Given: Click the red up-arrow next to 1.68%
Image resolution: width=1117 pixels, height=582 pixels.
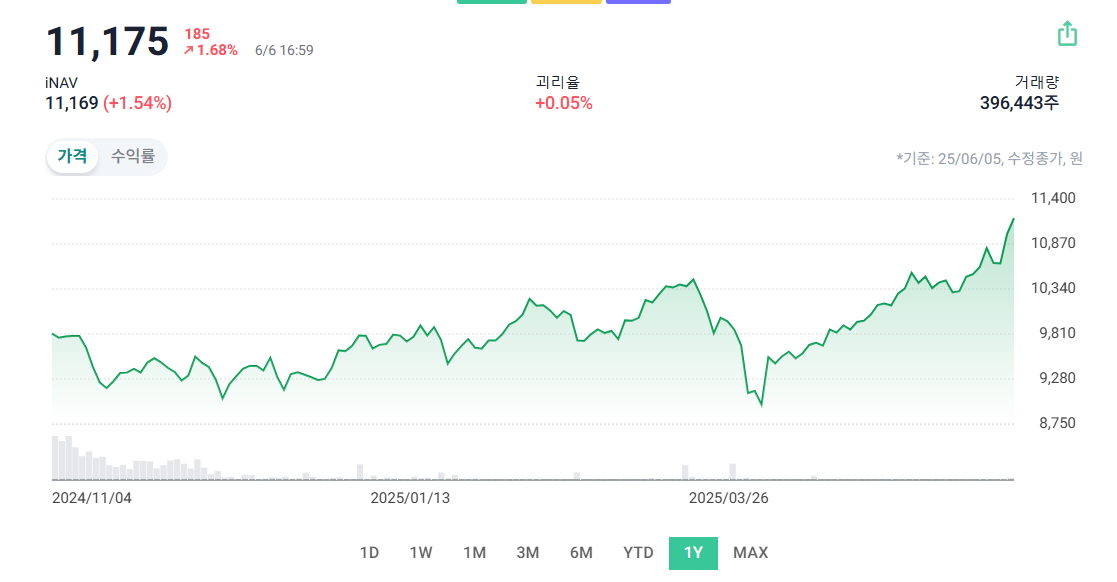Looking at the screenshot, I should pyautogui.click(x=188, y=50).
